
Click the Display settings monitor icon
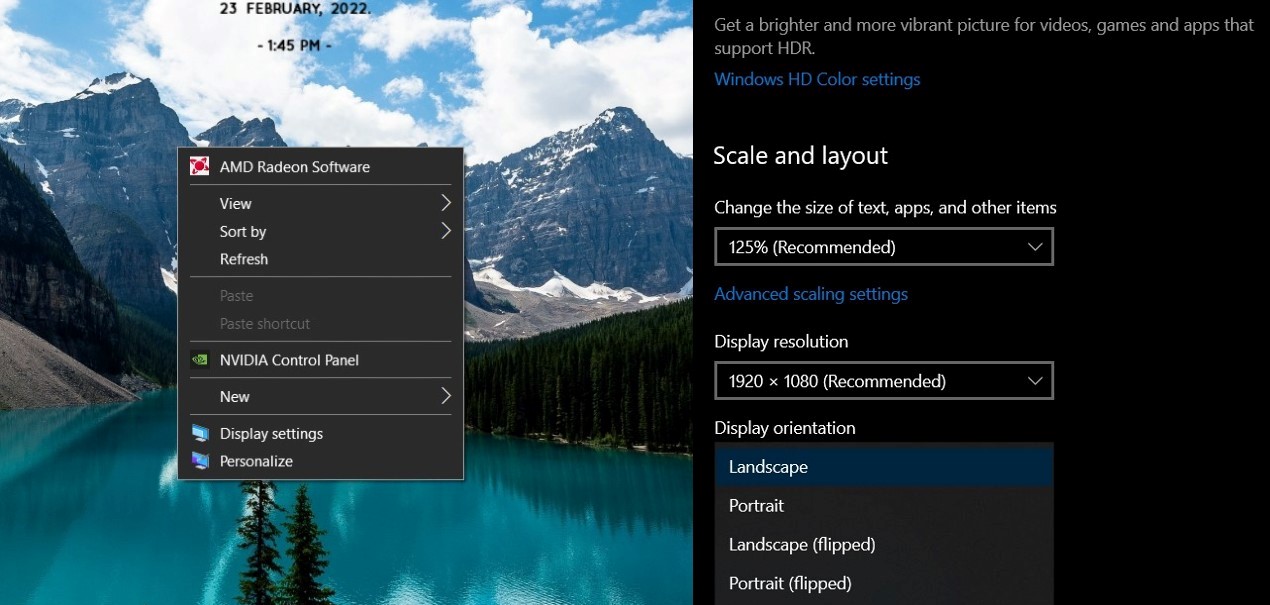[x=200, y=433]
